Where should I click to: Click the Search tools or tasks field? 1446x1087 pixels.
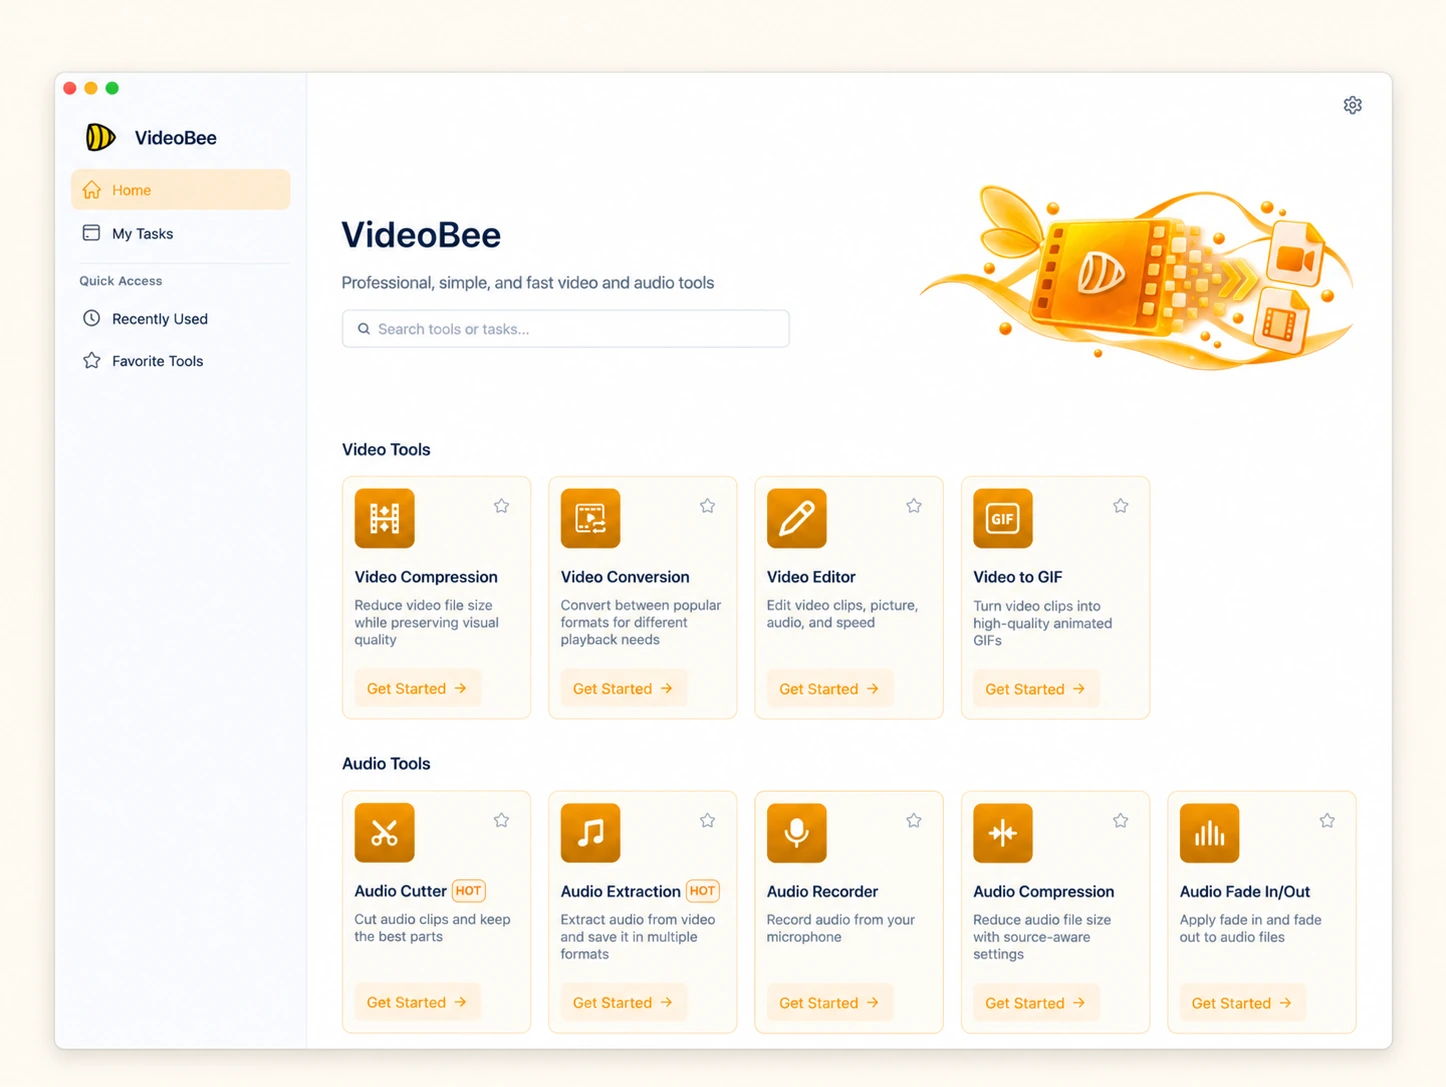click(566, 328)
